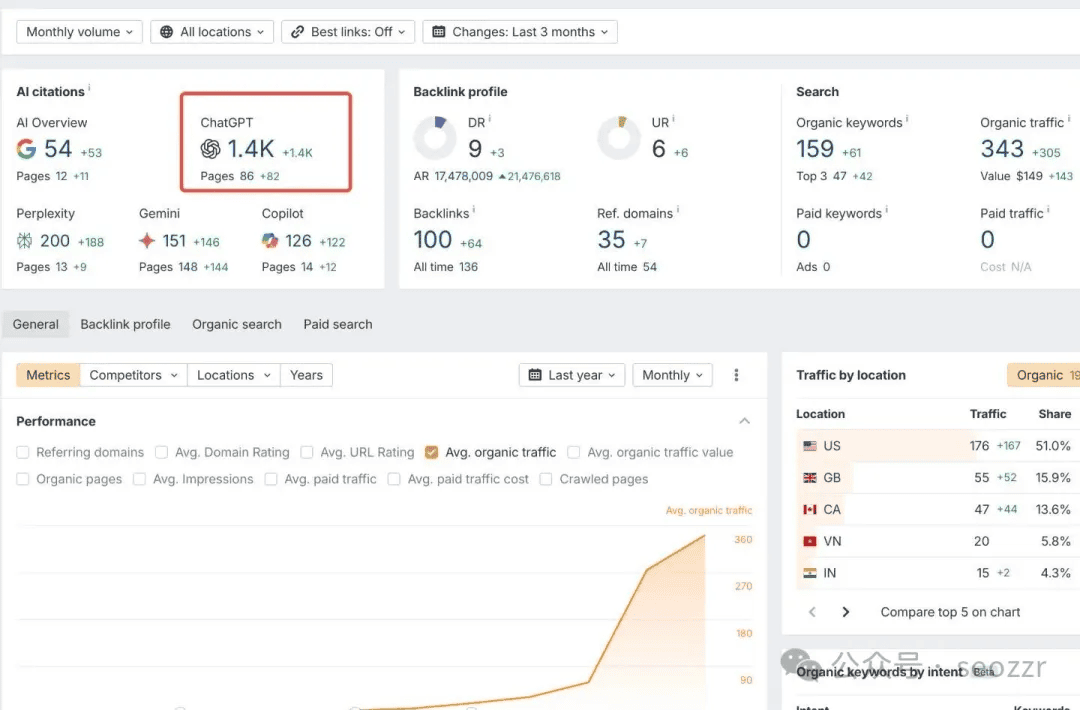This screenshot has height=710, width=1080.
Task: Click the ChatGPT logo icon
Action: click(x=210, y=150)
